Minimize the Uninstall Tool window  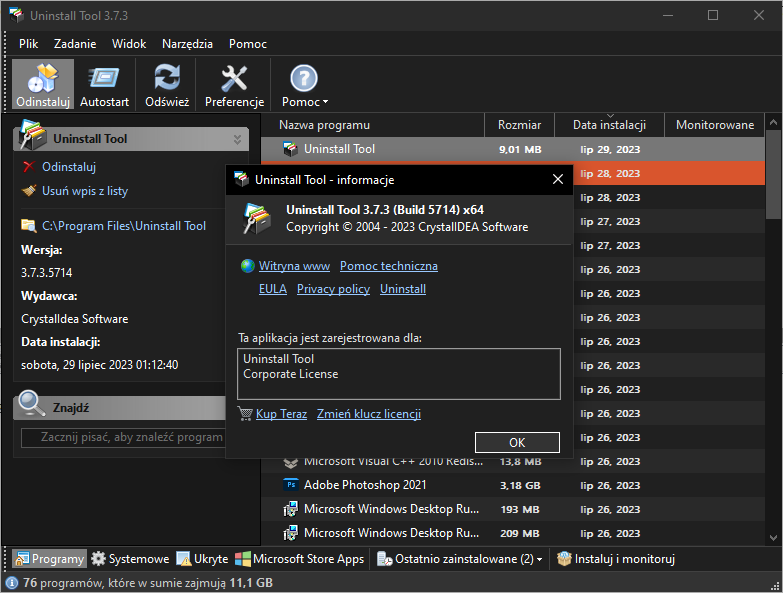[x=668, y=15]
